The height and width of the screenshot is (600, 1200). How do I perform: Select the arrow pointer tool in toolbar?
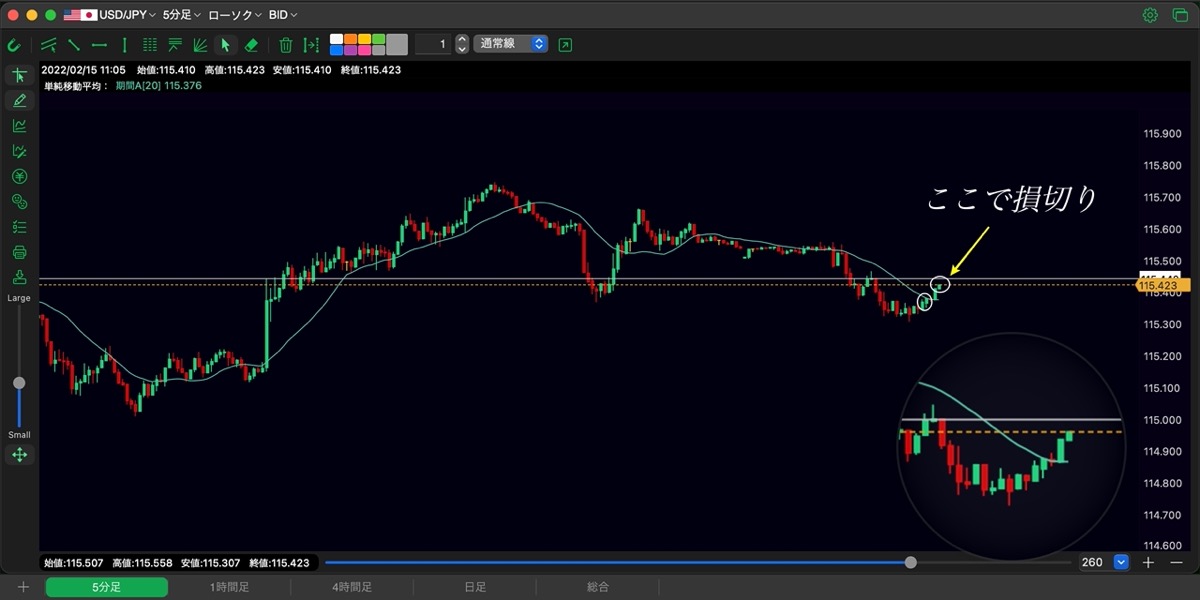click(225, 45)
